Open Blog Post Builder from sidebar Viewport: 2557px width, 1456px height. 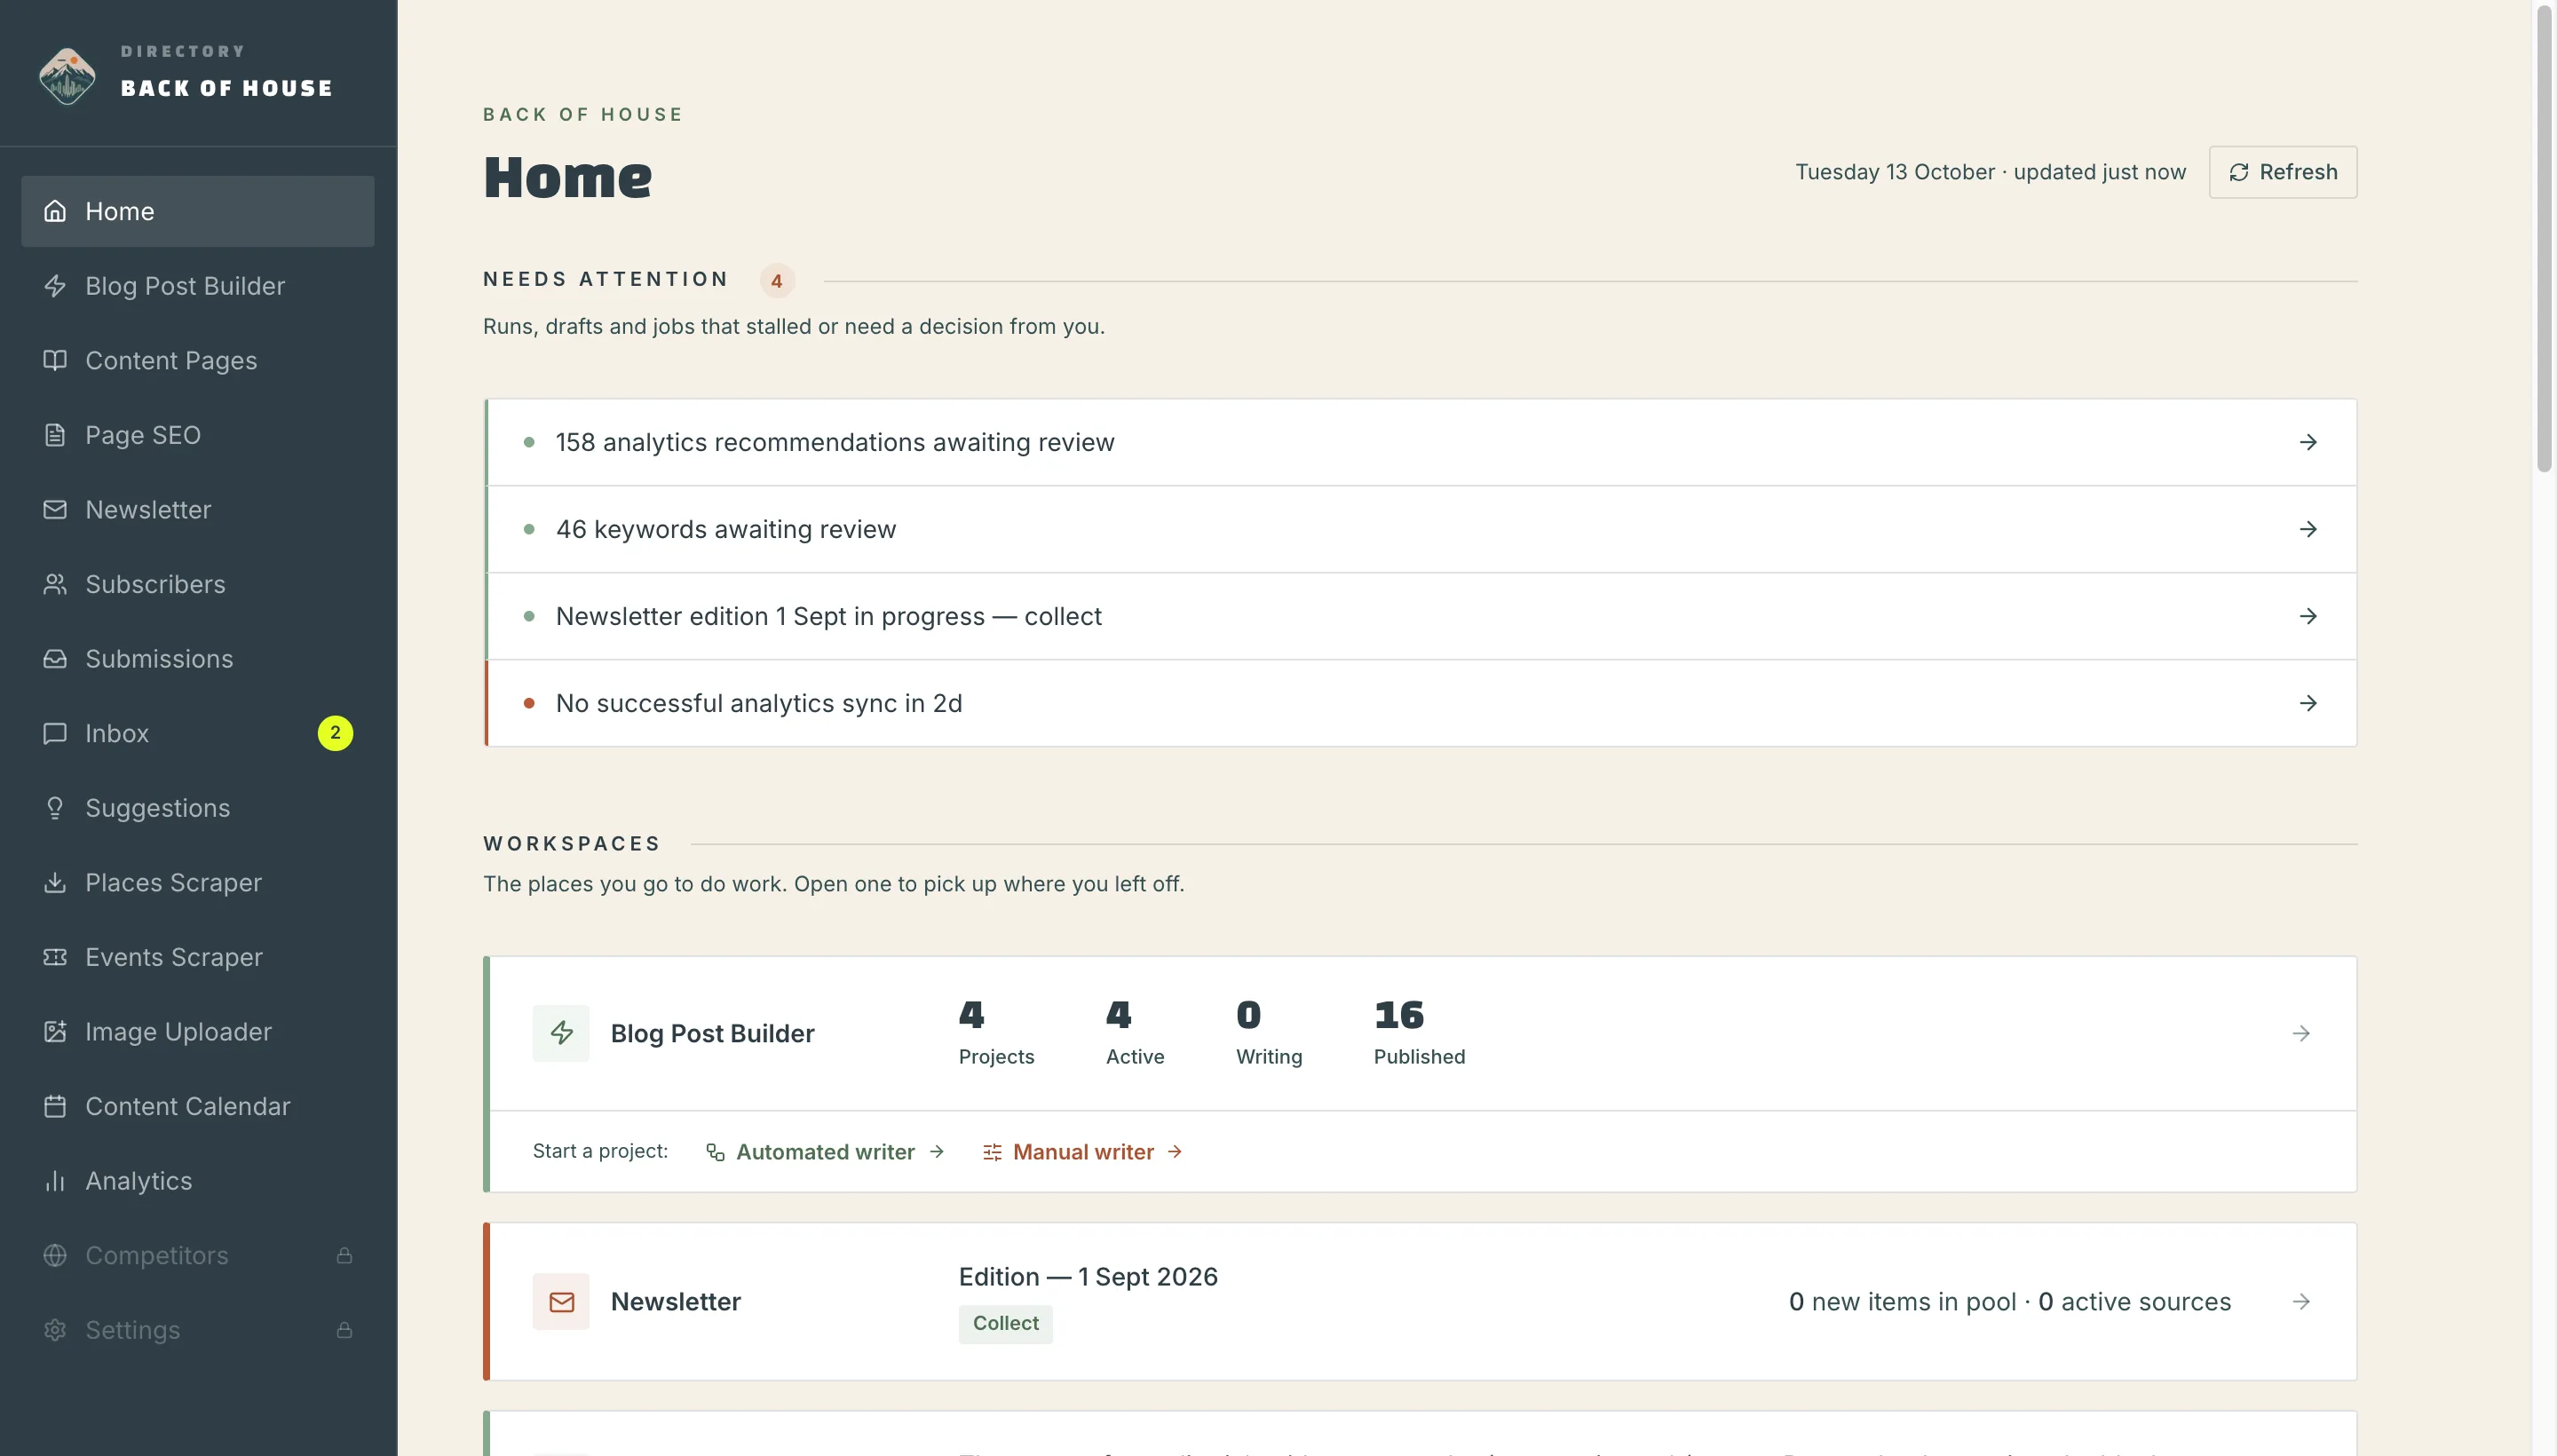(198, 286)
